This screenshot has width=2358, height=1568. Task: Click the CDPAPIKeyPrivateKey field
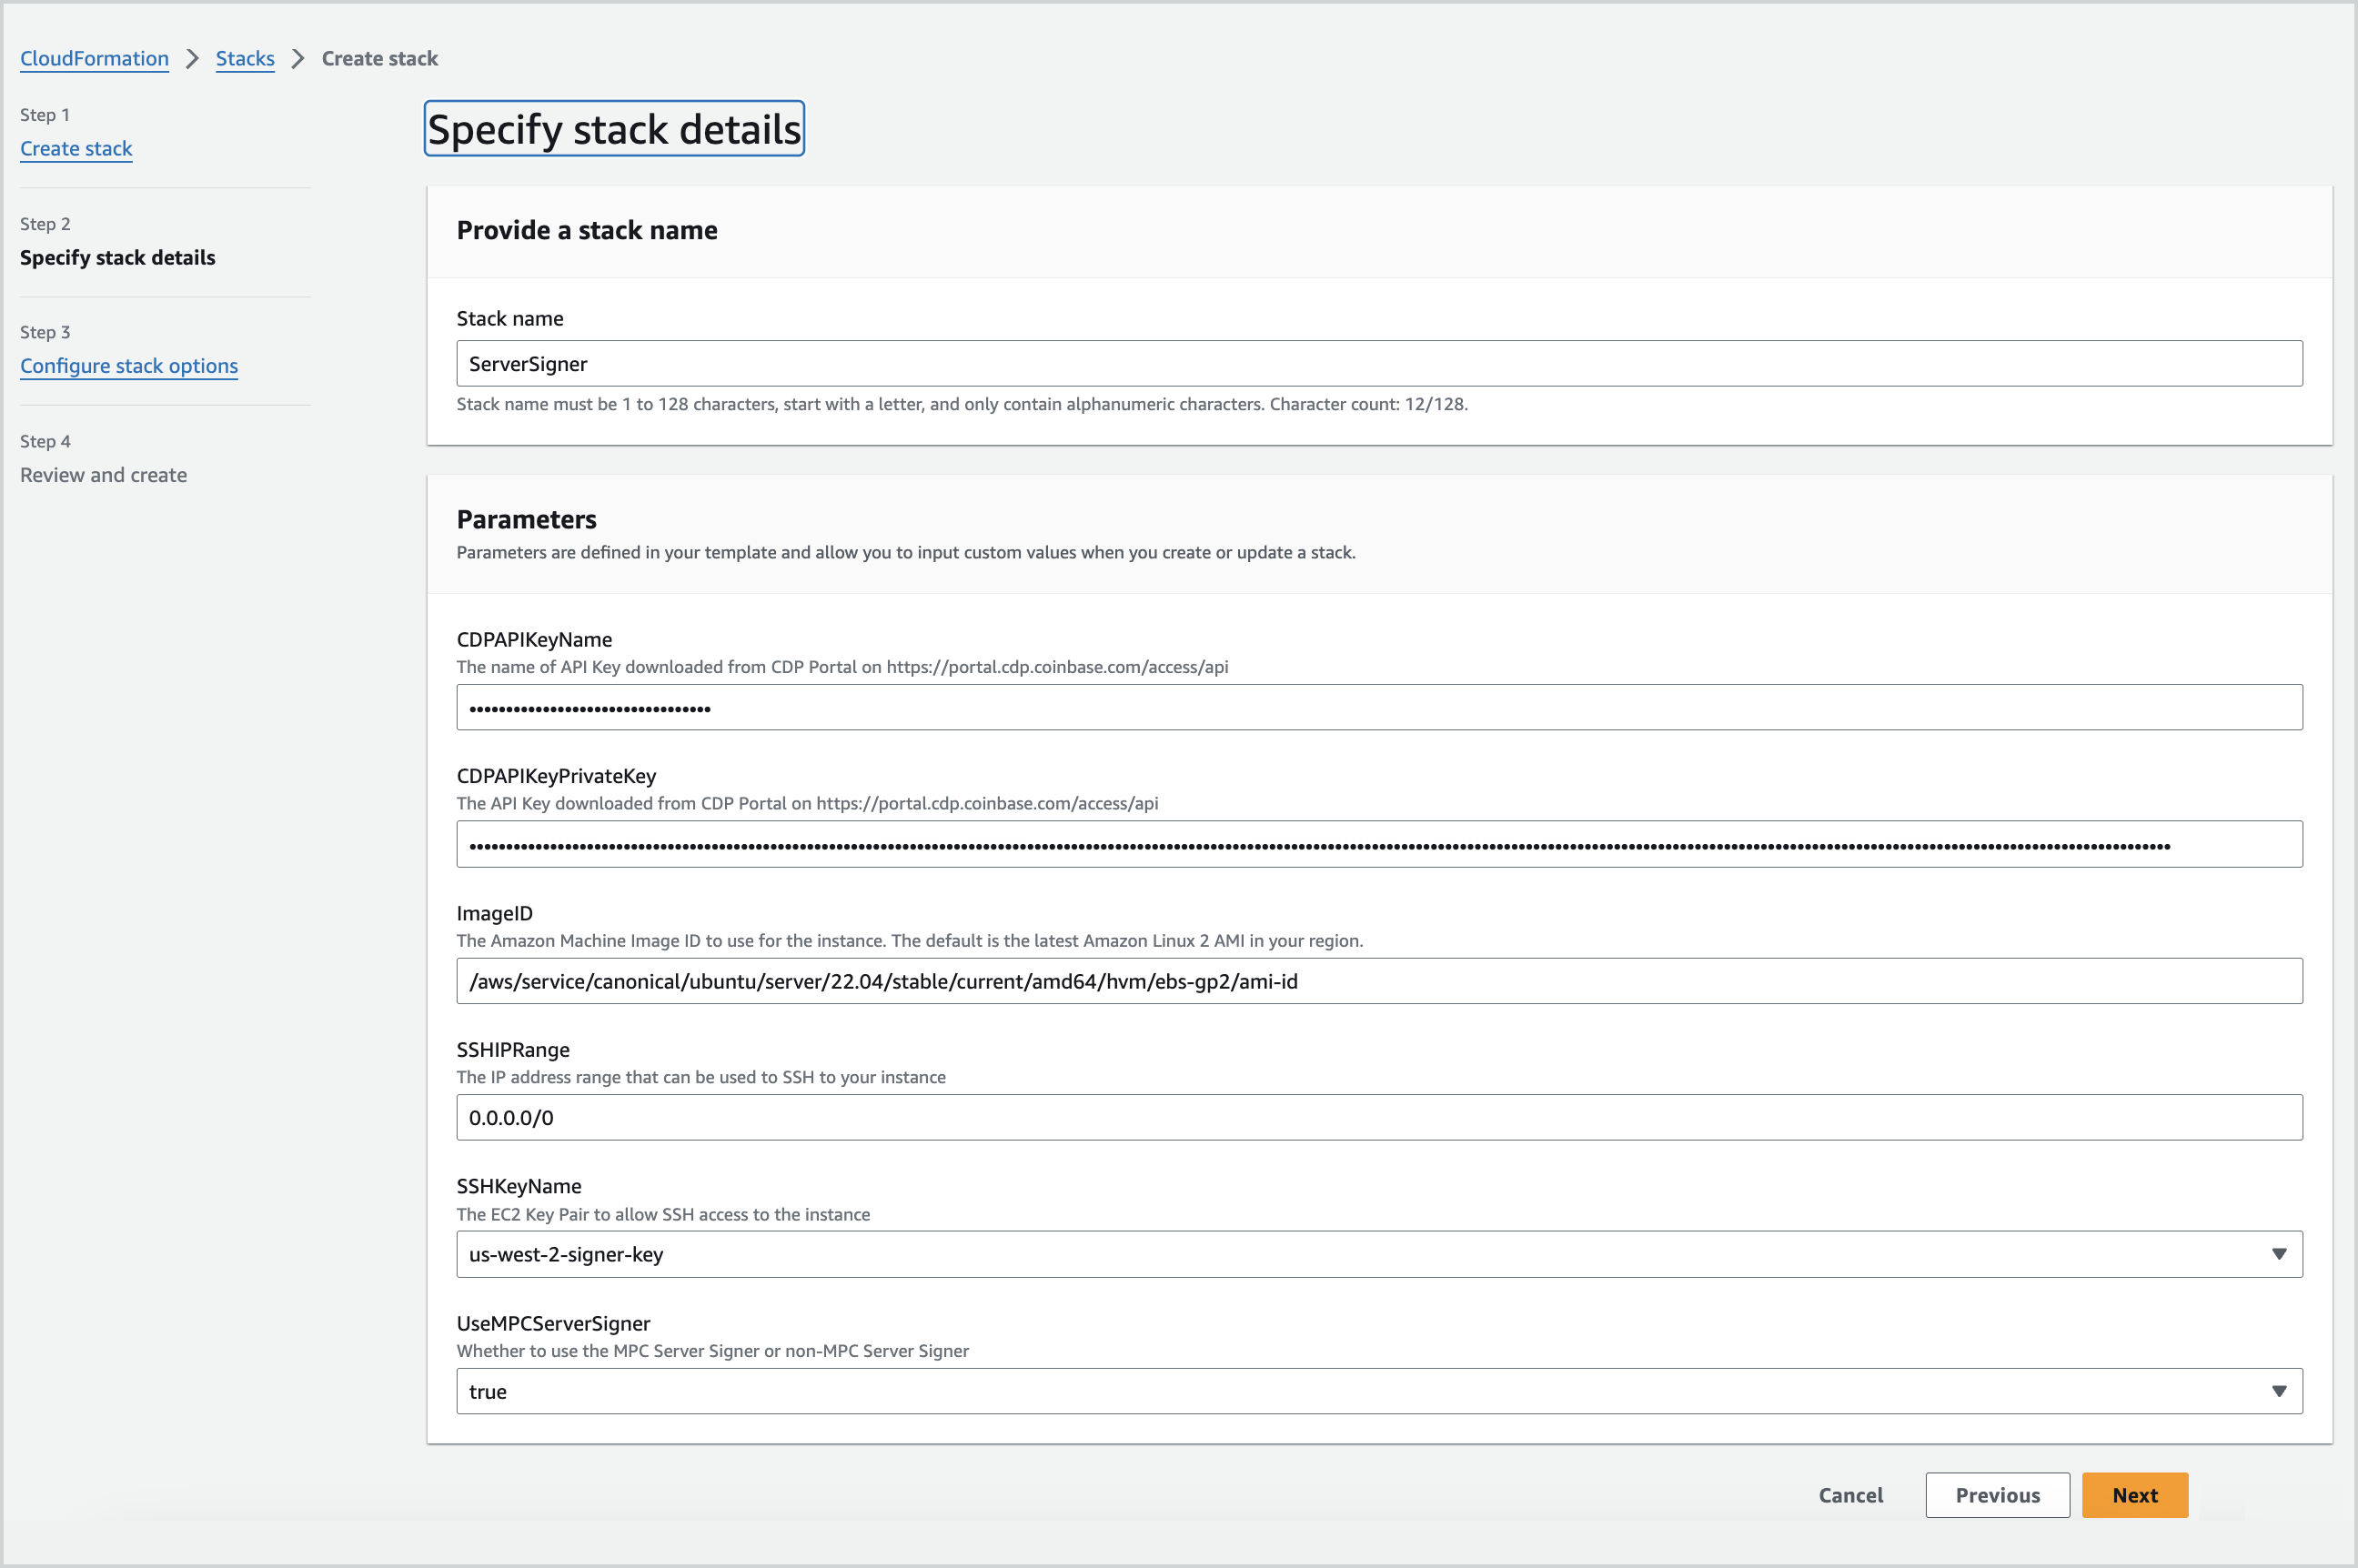pos(1378,844)
